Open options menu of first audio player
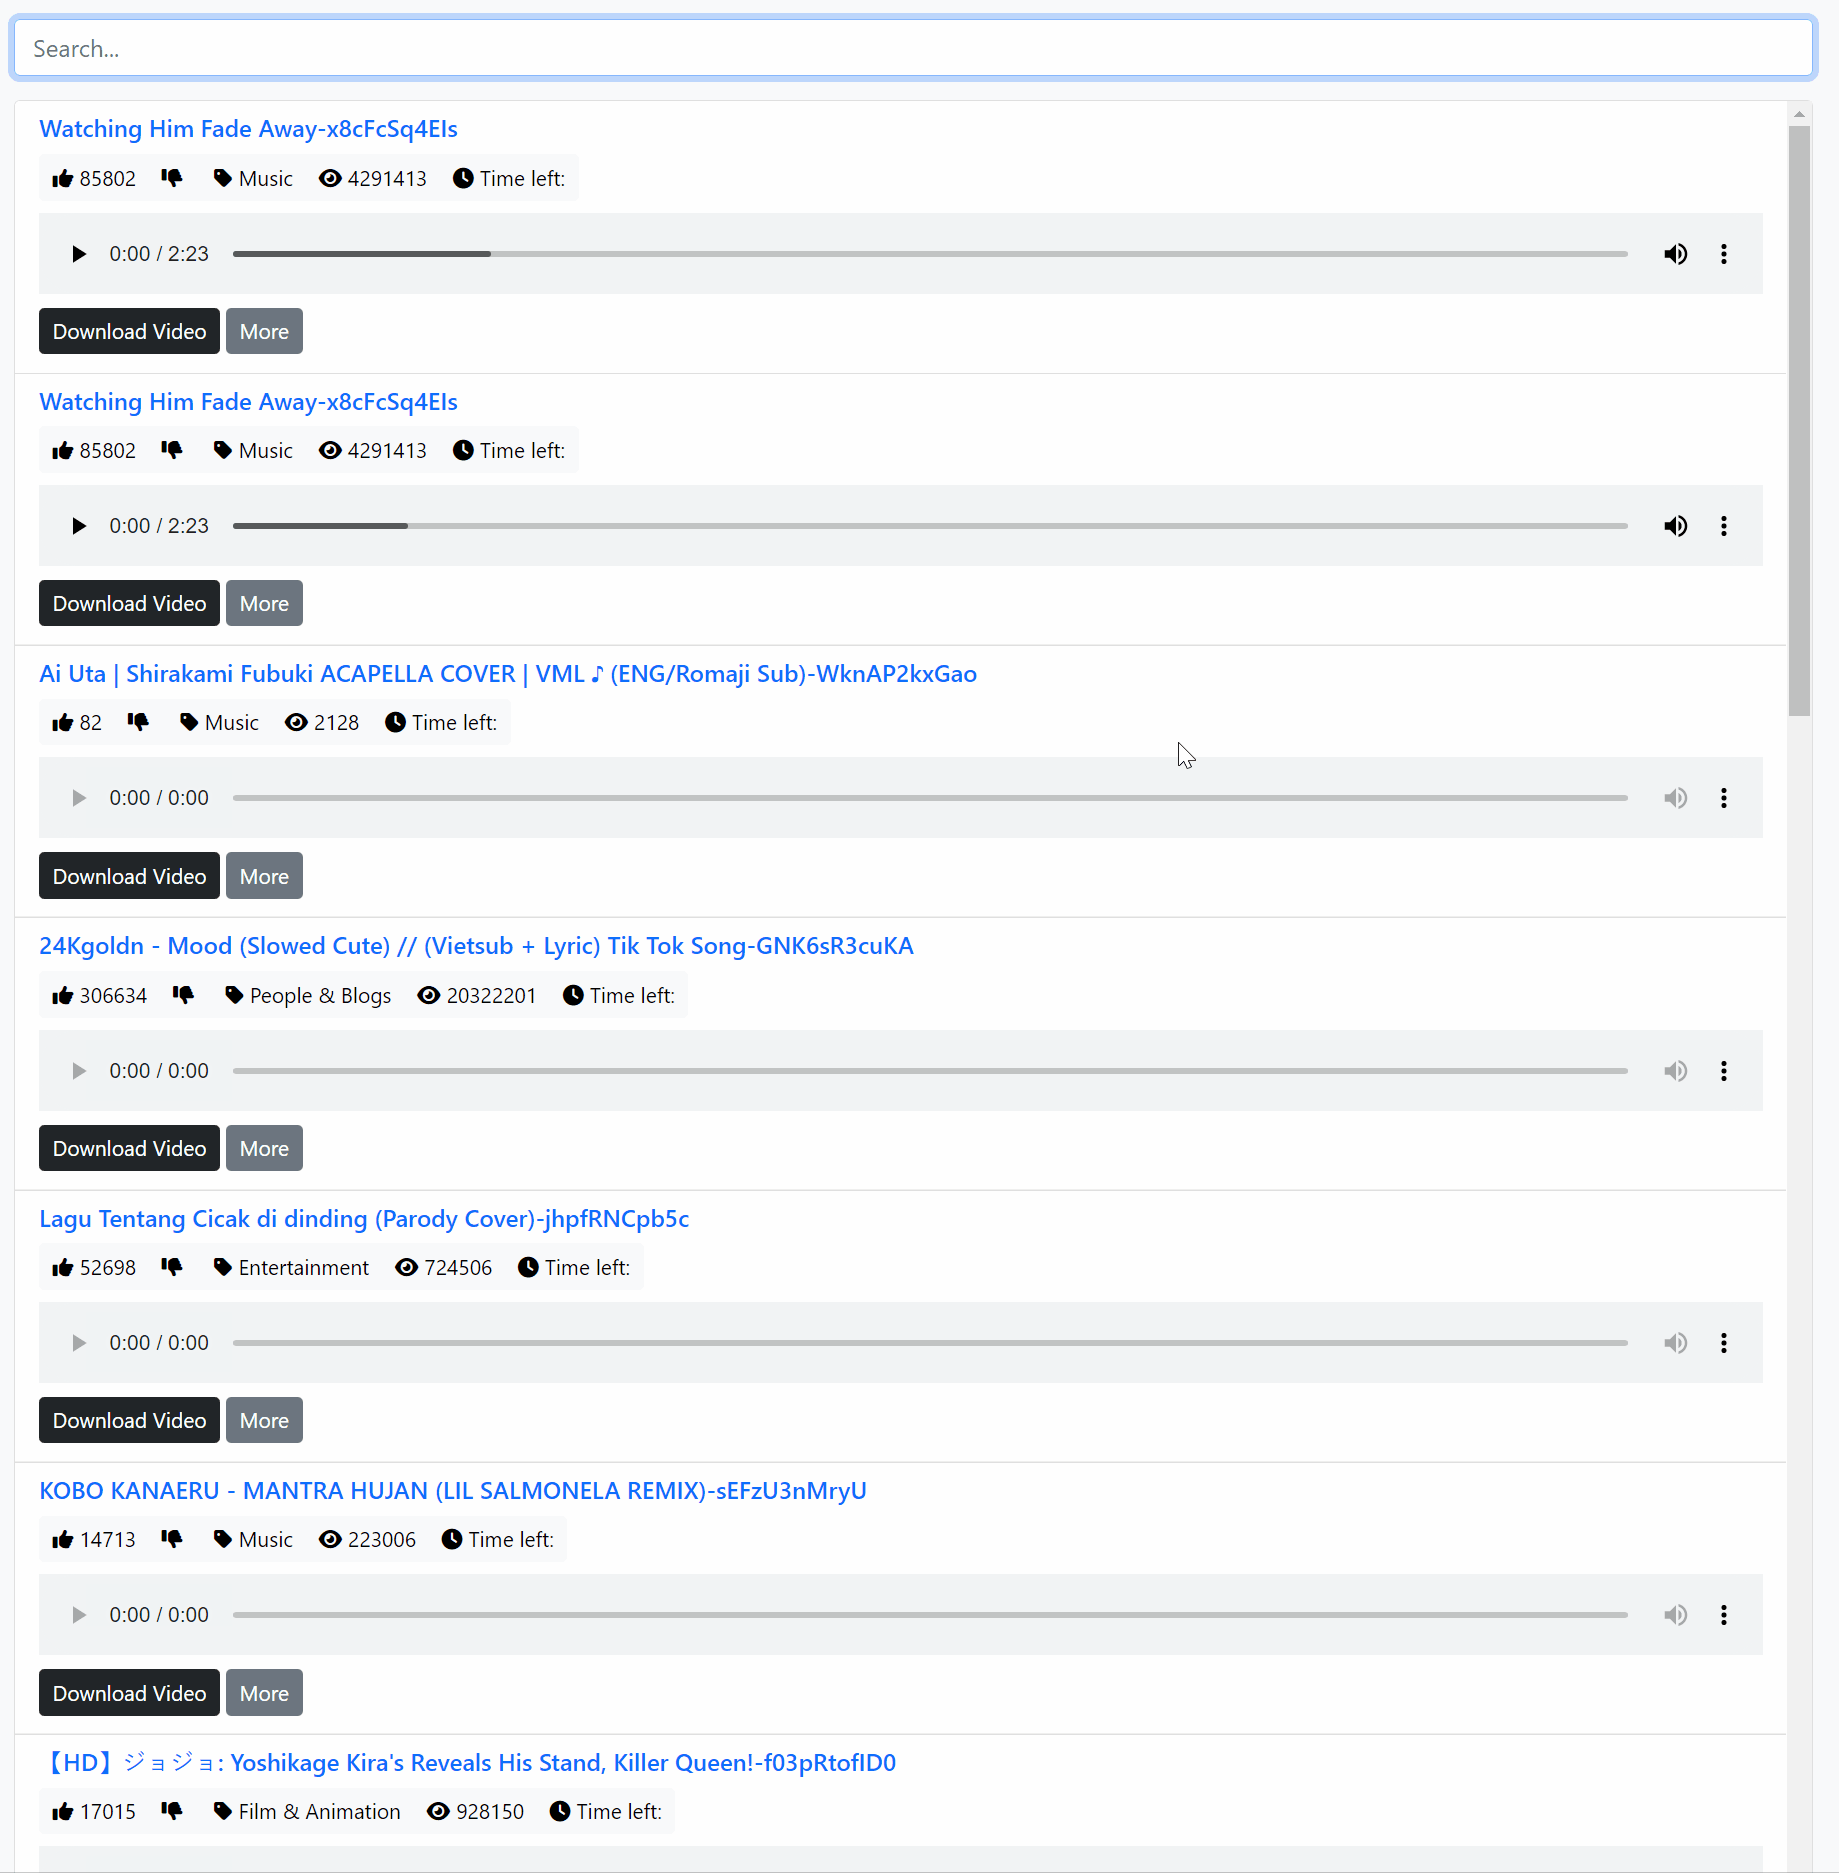Screen dimensions: 1839x1873 pos(1724,254)
